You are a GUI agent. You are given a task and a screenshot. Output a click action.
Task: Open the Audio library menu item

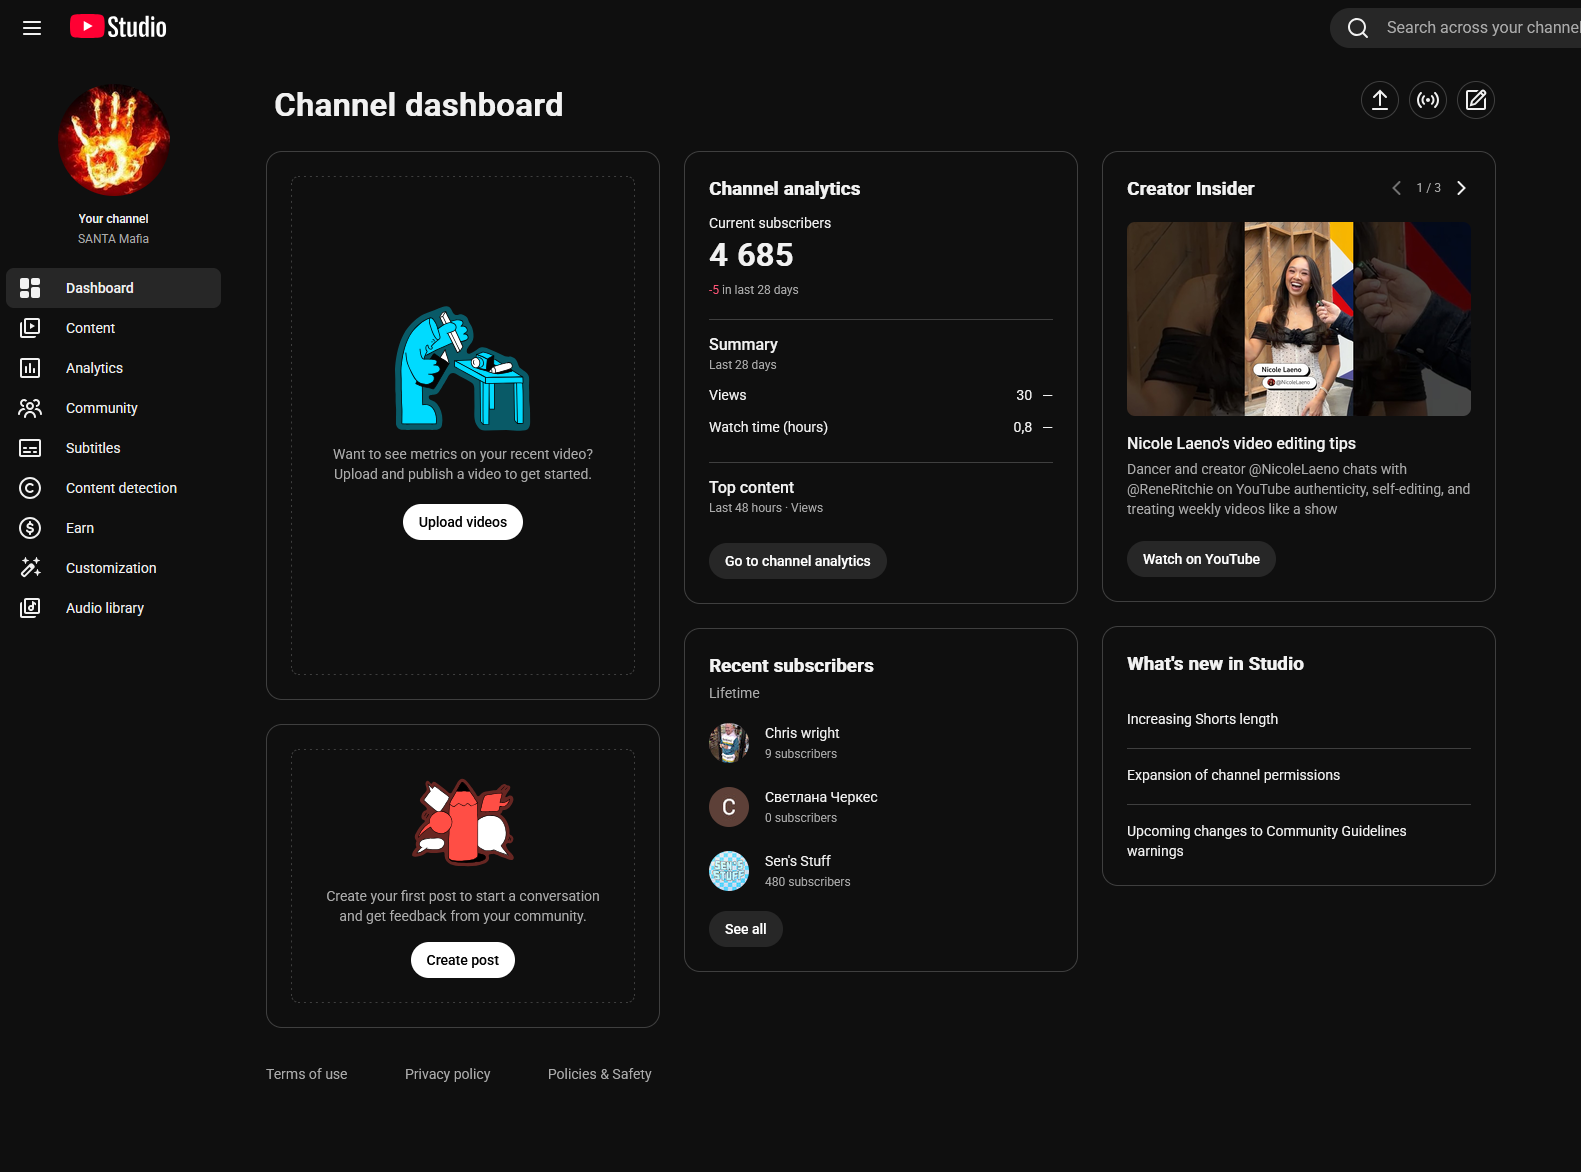click(113, 608)
